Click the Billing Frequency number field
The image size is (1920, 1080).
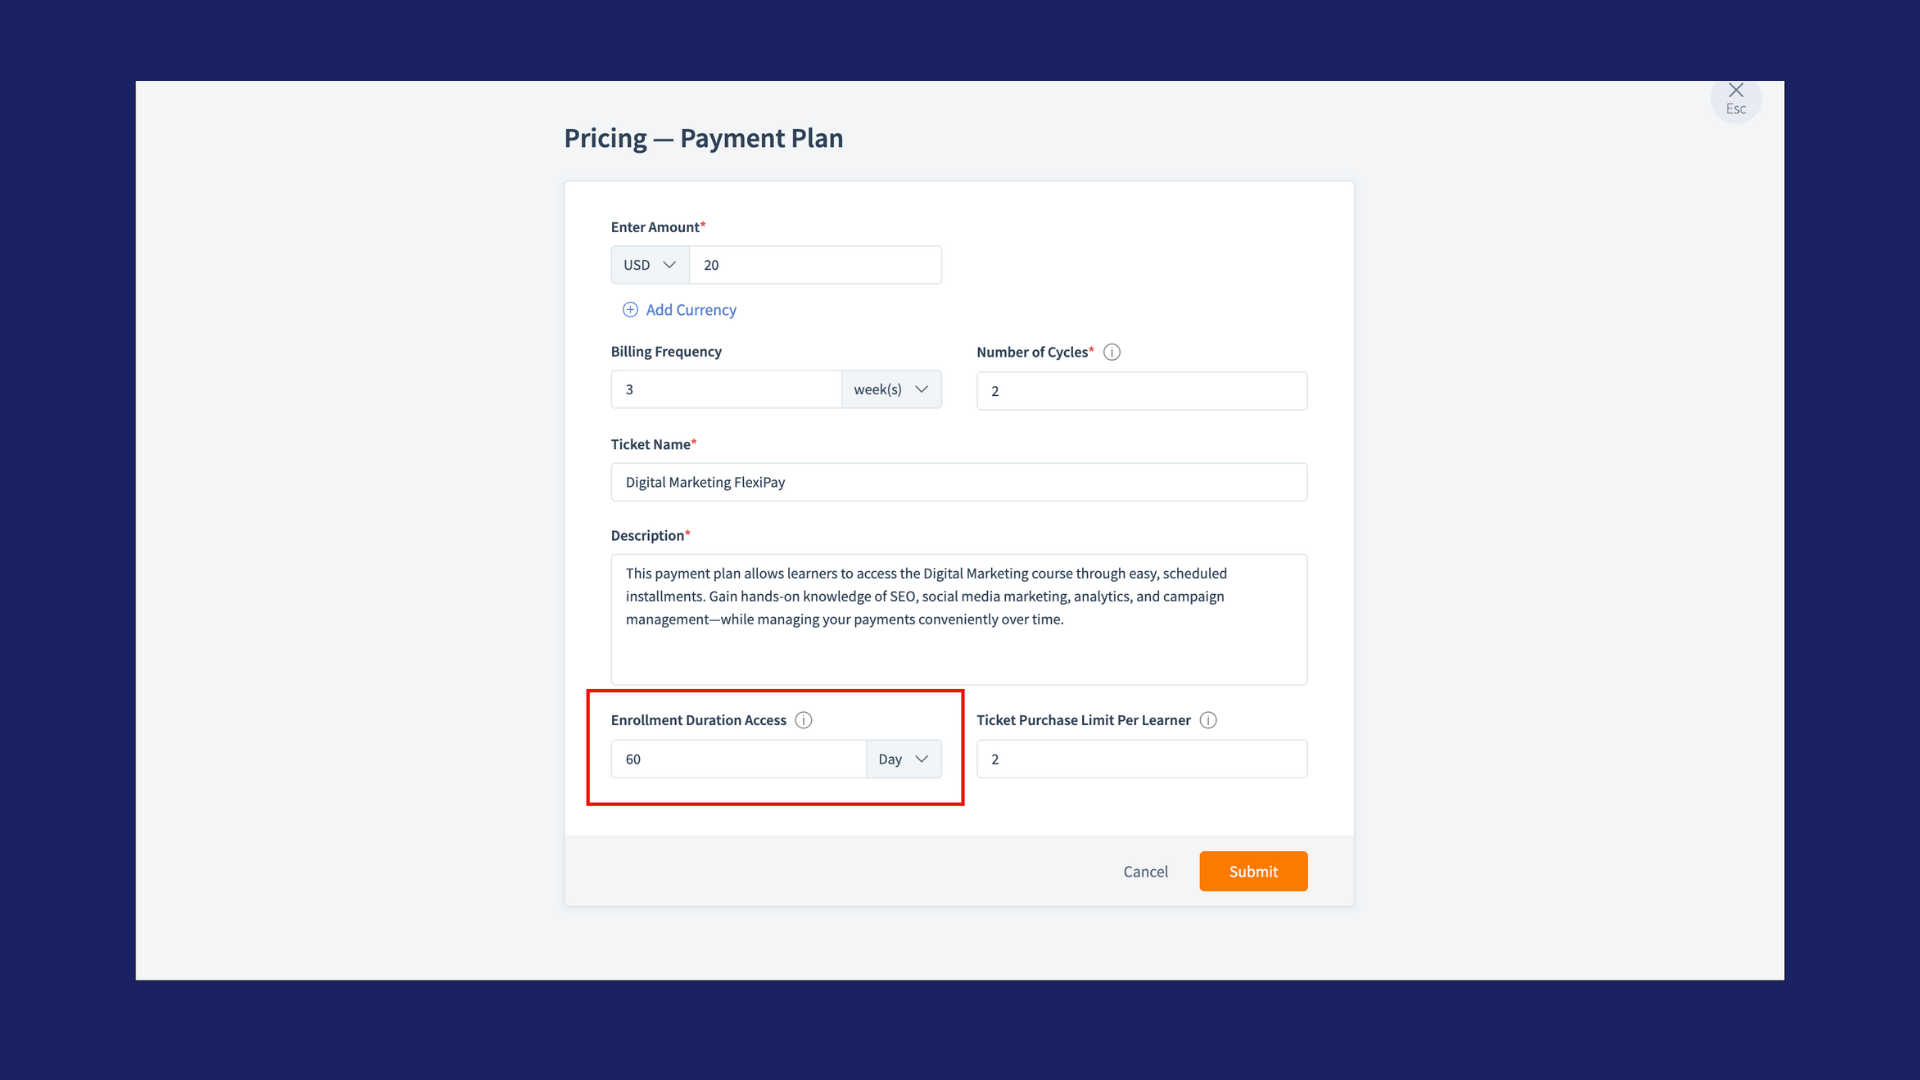[726, 390]
